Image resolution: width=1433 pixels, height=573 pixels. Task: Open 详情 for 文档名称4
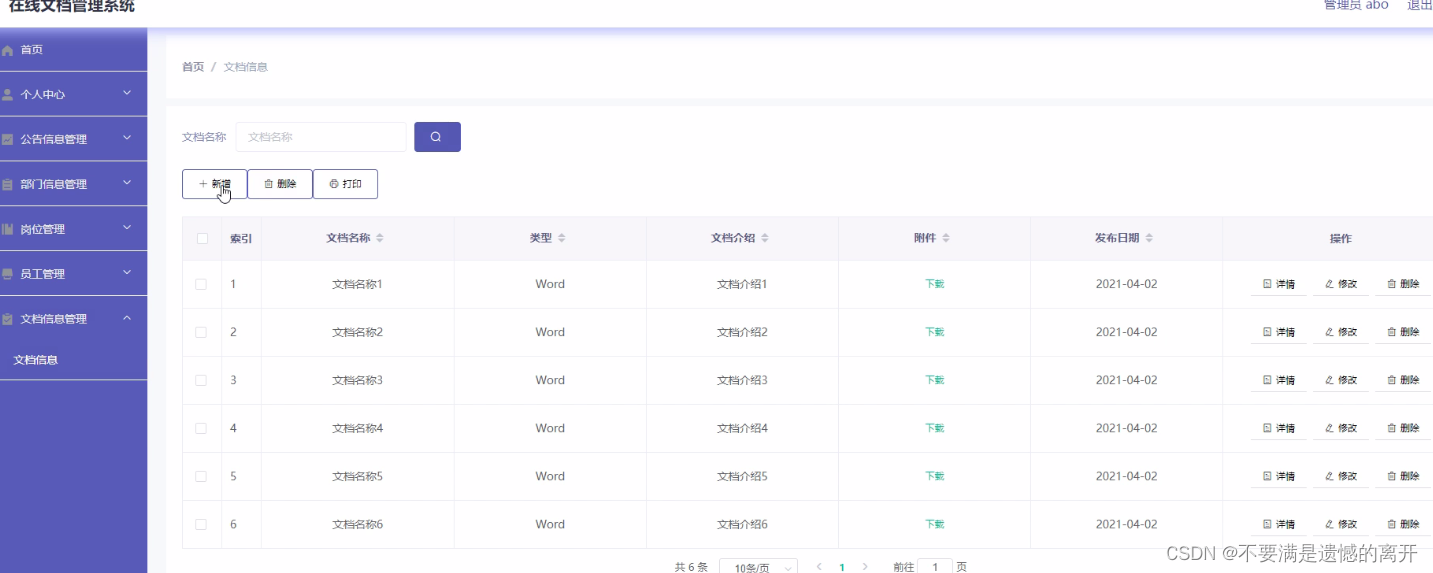(1278, 428)
